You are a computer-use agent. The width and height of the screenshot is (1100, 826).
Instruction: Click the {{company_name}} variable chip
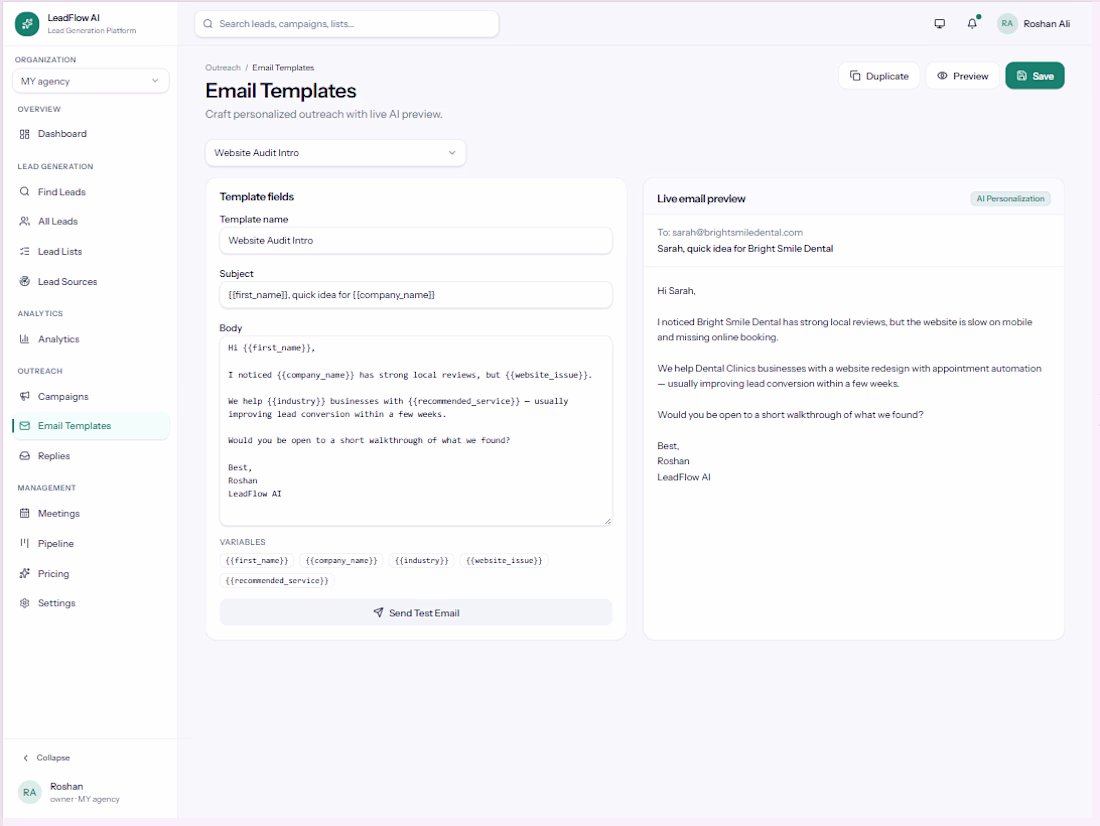(342, 561)
